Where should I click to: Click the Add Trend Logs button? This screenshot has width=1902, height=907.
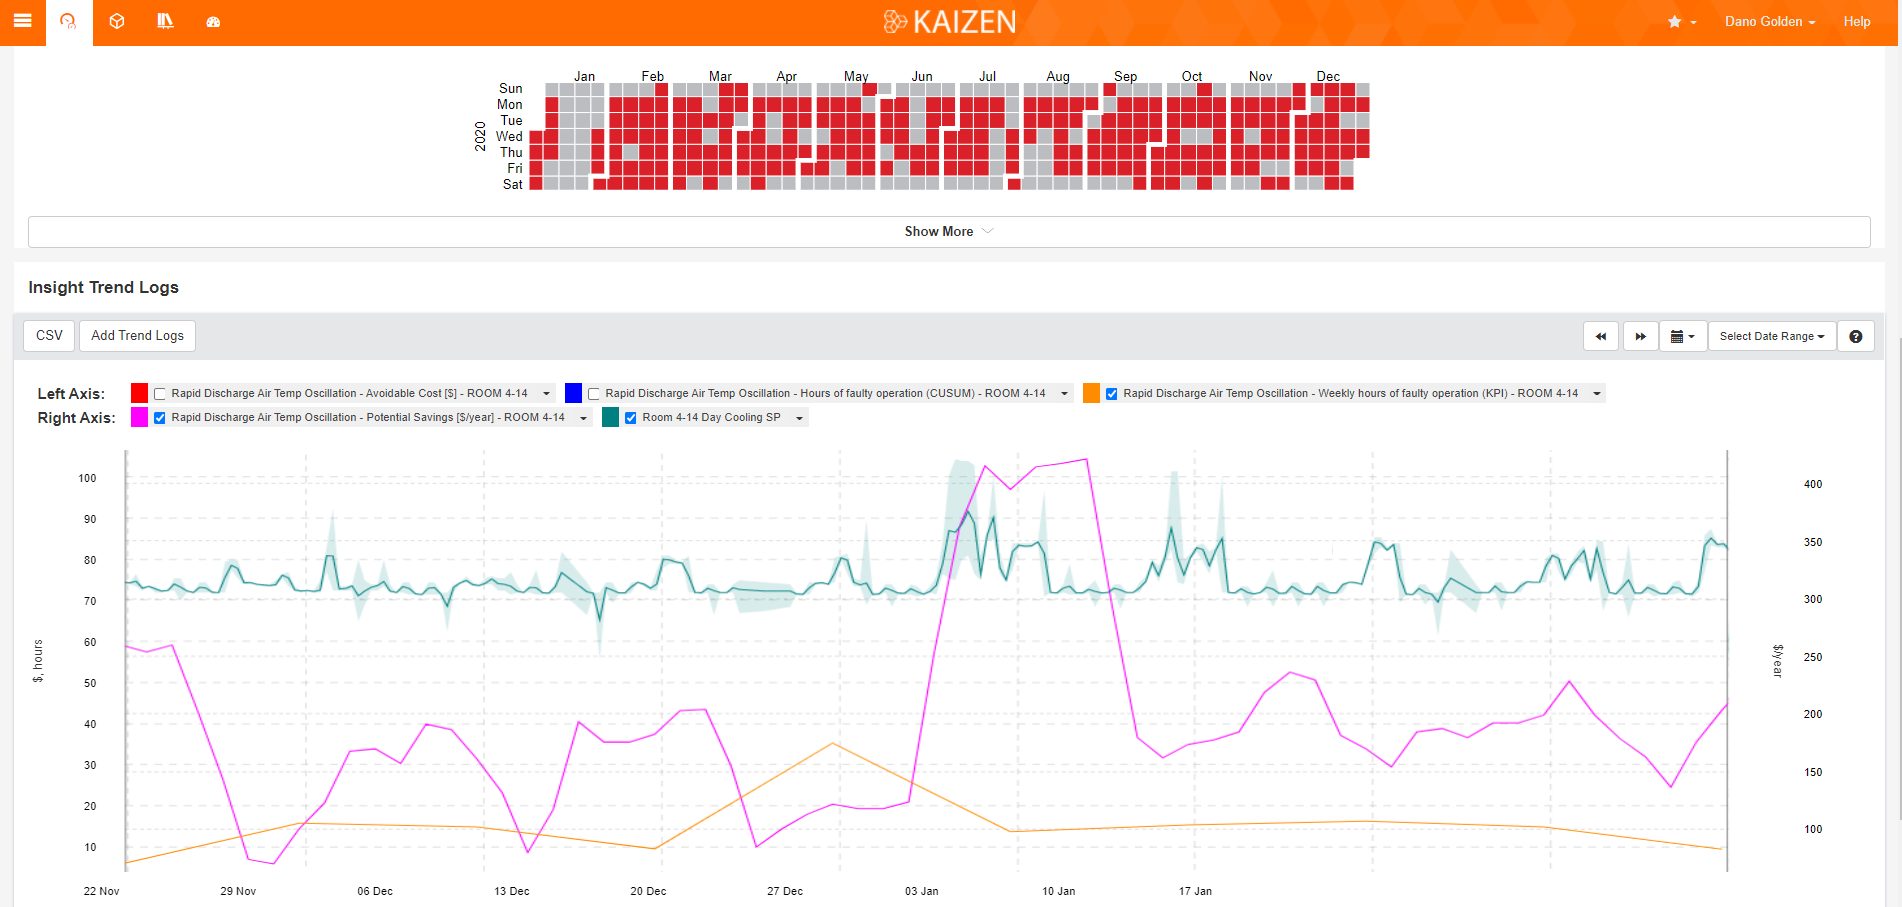click(137, 335)
